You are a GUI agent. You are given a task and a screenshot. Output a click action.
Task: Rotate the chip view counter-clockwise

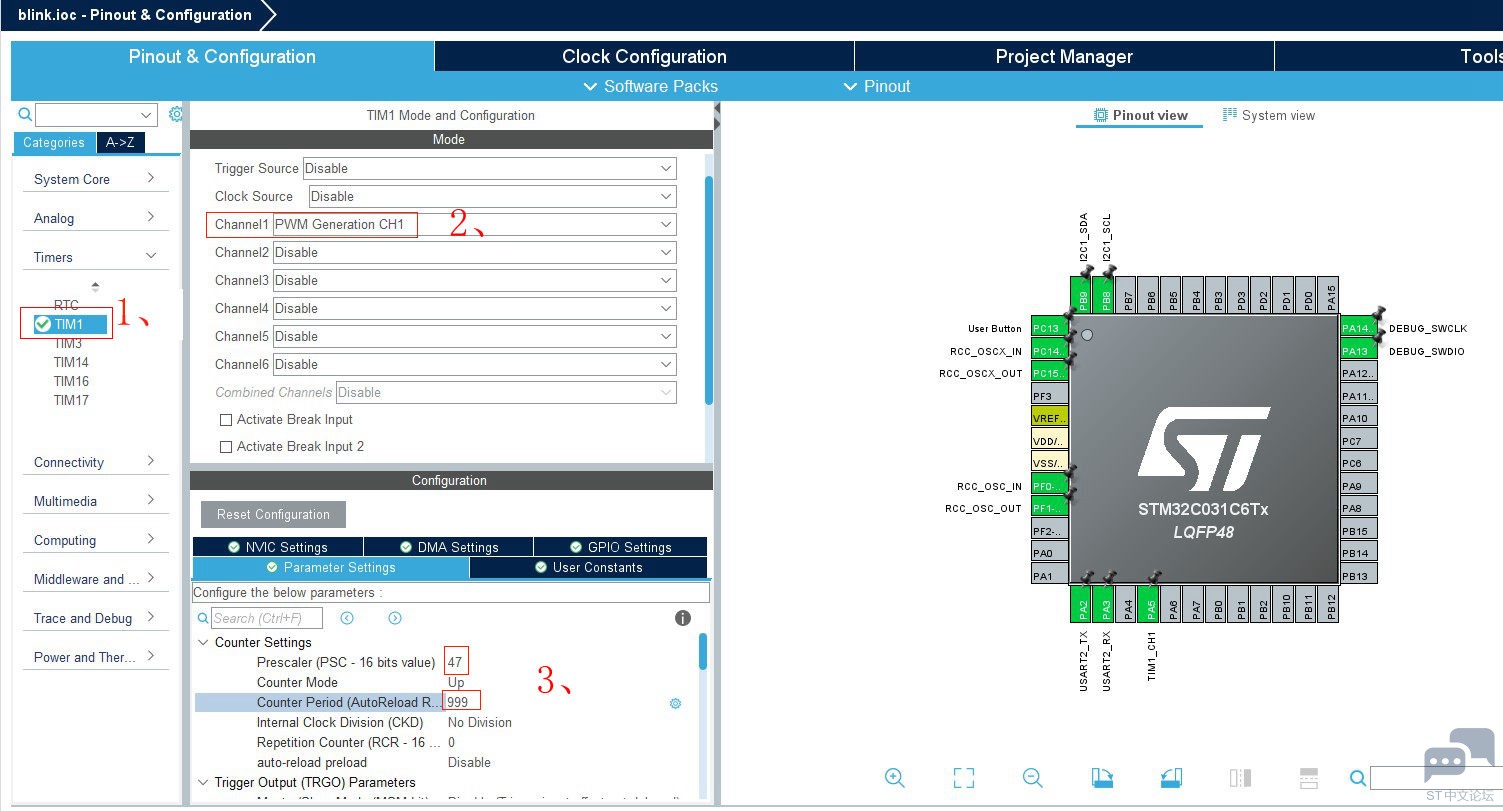pyautogui.click(x=1172, y=777)
